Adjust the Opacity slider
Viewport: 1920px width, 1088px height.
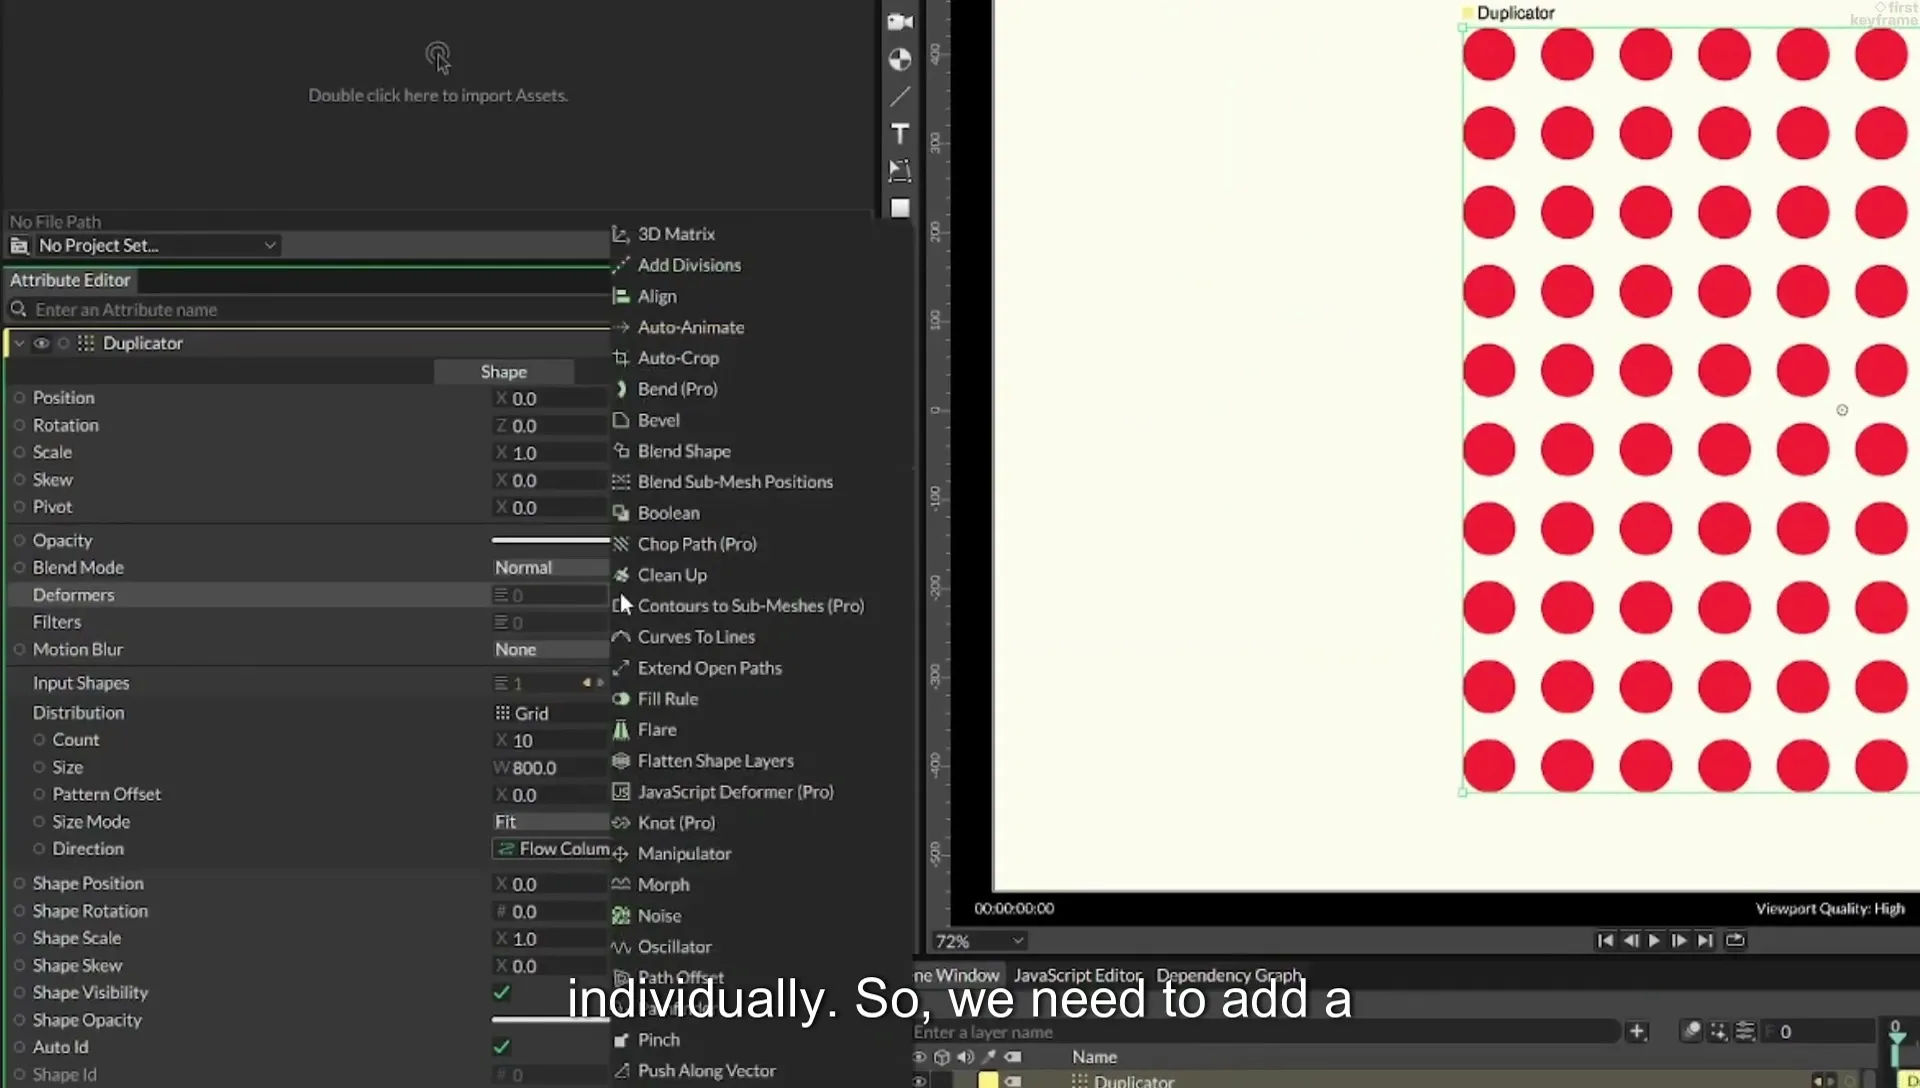(550, 540)
